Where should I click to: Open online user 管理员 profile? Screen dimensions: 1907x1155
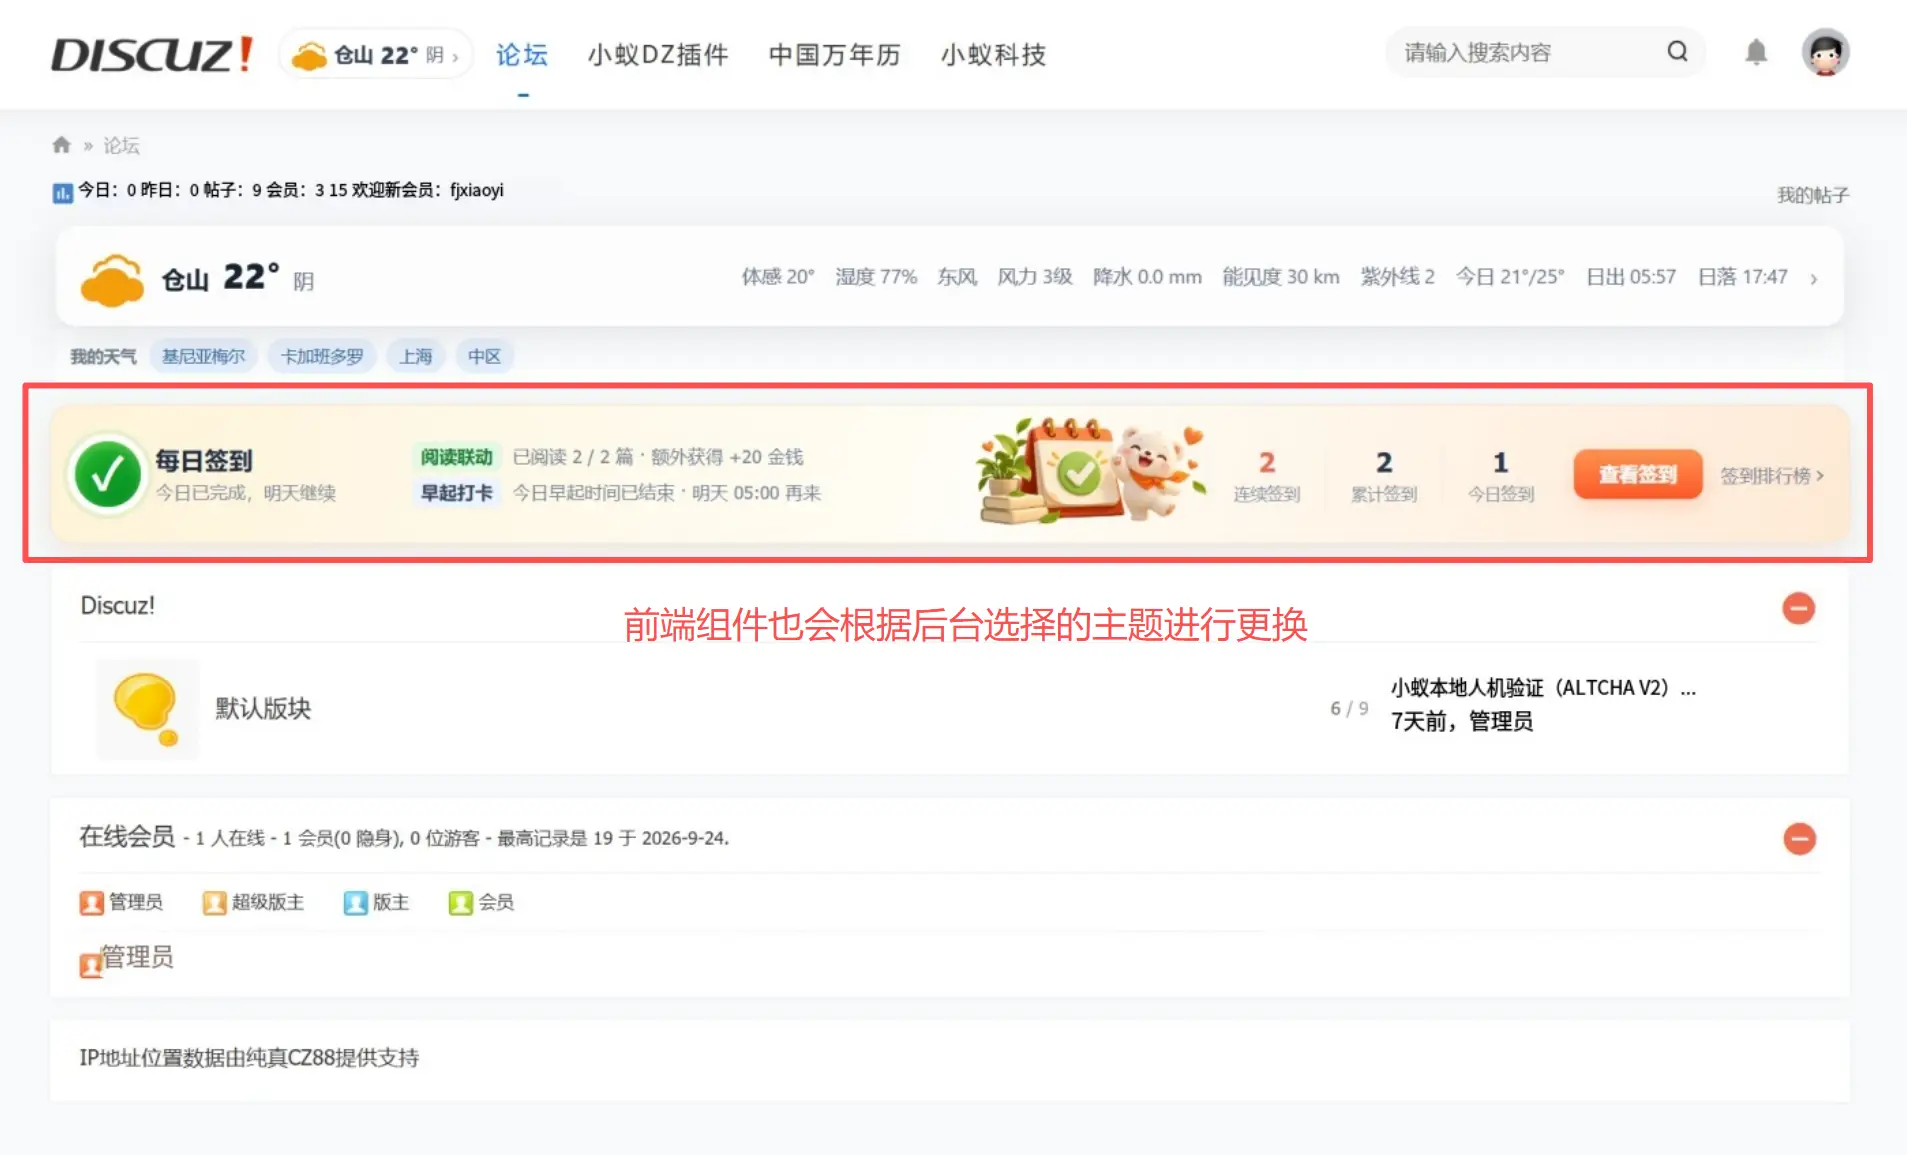(x=137, y=958)
